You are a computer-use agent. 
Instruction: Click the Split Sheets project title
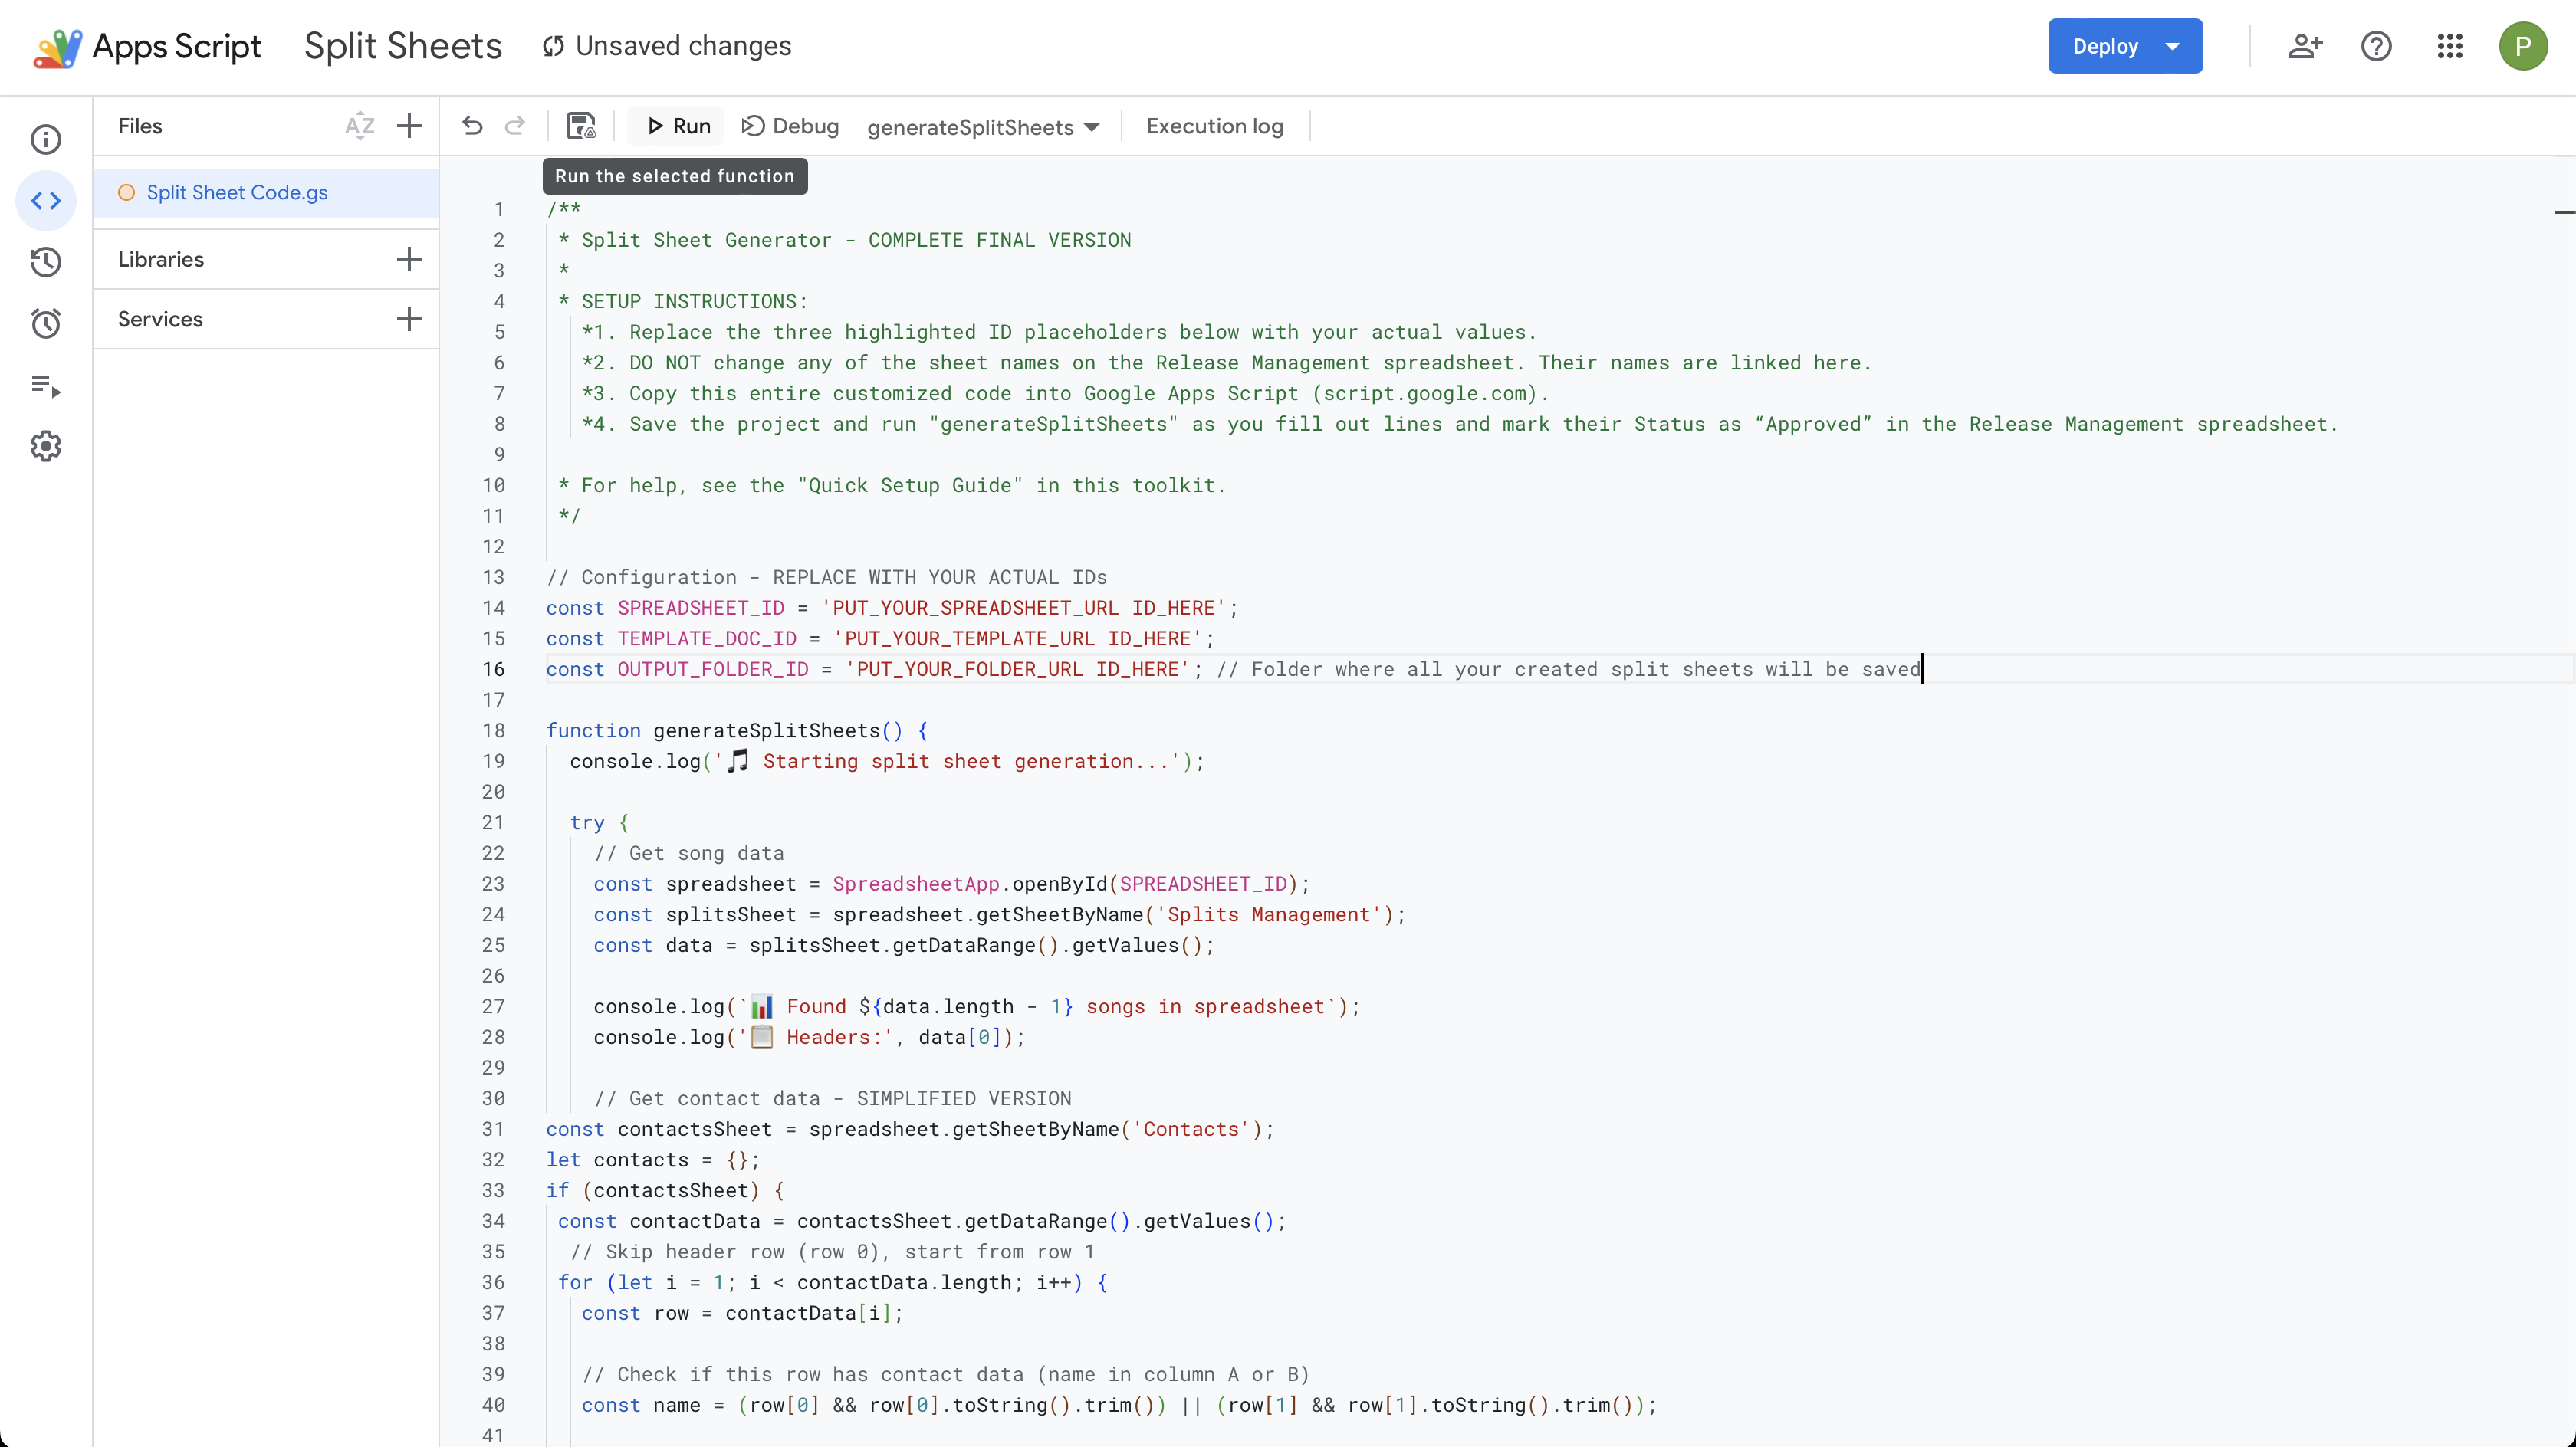[402, 46]
